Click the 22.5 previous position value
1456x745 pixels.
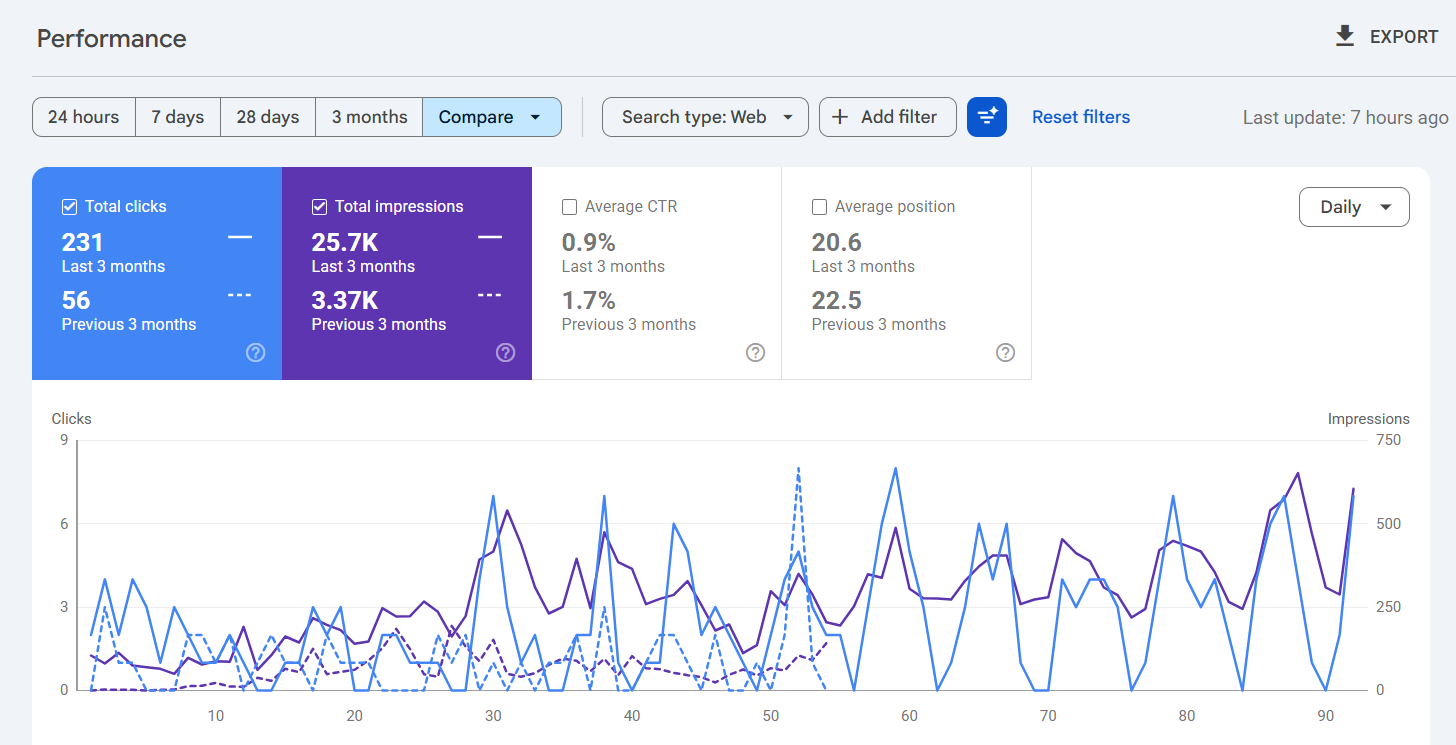[x=837, y=300]
